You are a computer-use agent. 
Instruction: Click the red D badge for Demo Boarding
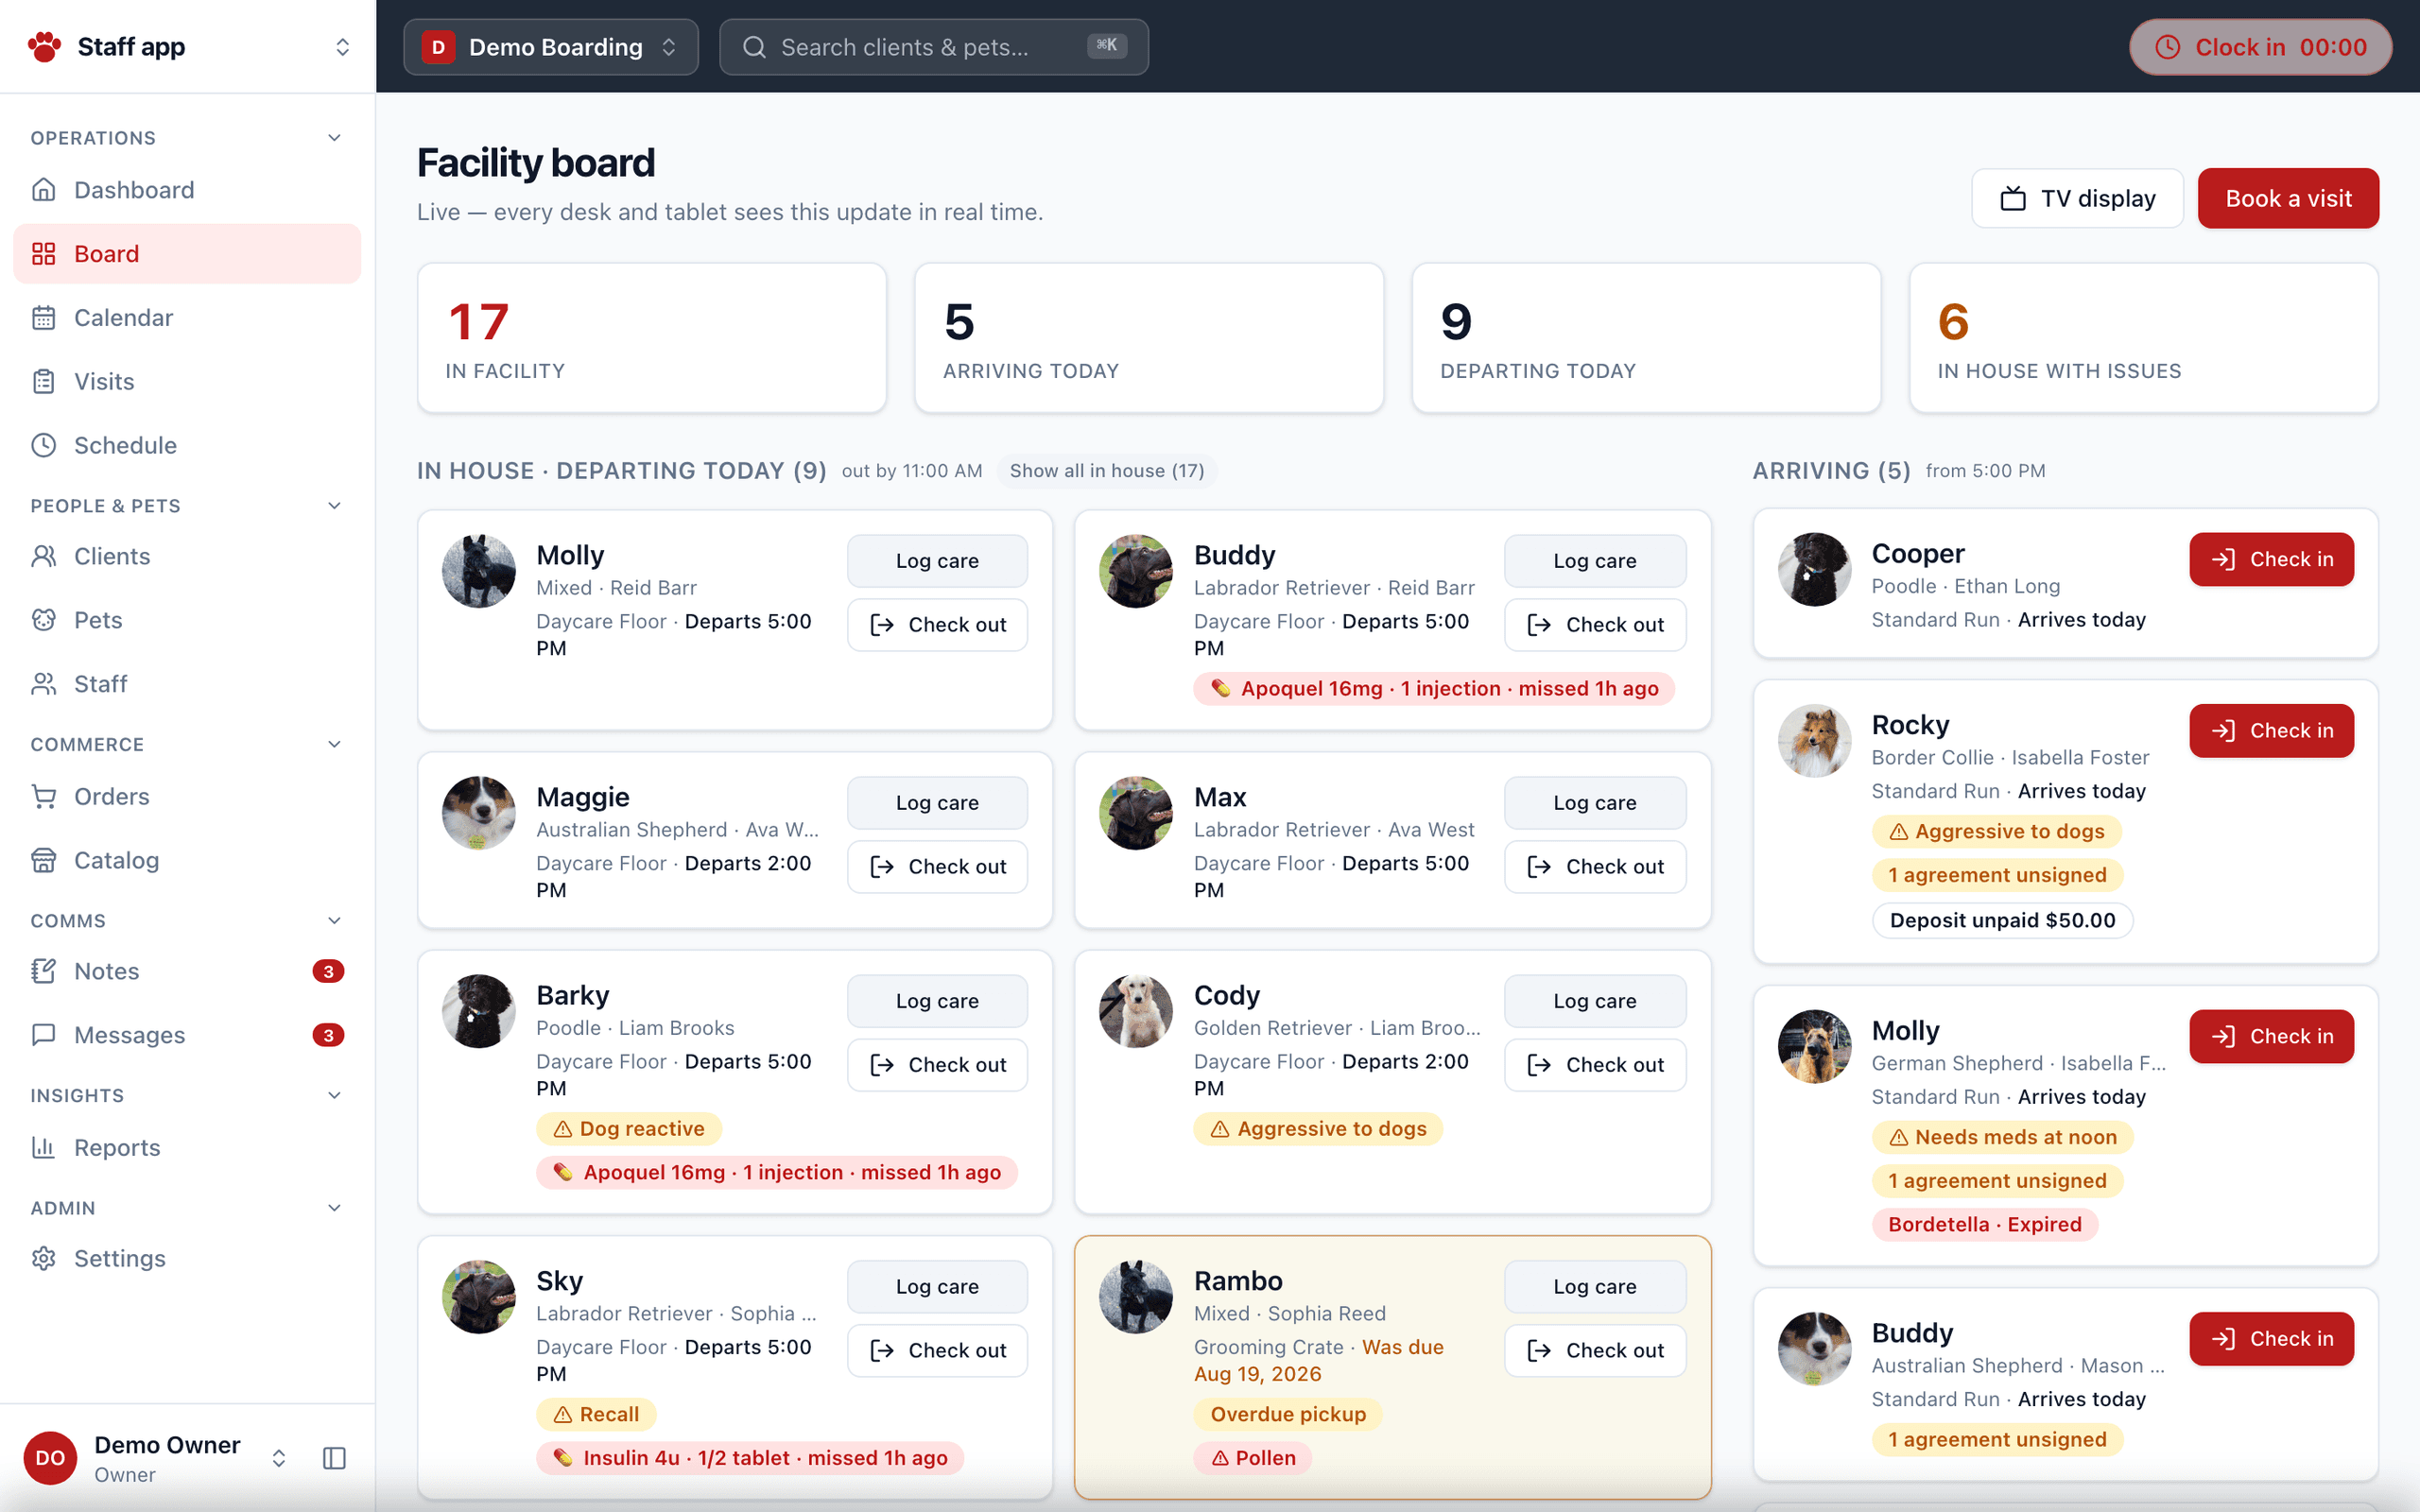(438, 47)
